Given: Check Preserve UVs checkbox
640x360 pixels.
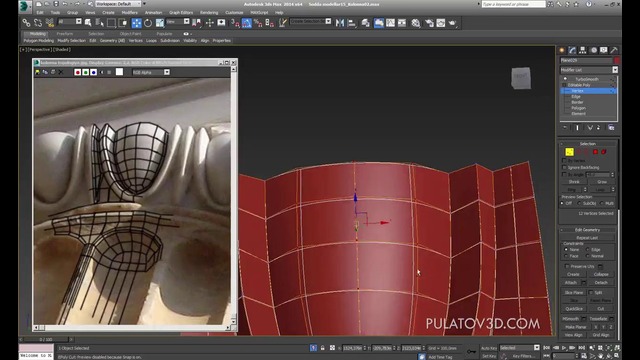Looking at the screenshot, I should tap(567, 266).
